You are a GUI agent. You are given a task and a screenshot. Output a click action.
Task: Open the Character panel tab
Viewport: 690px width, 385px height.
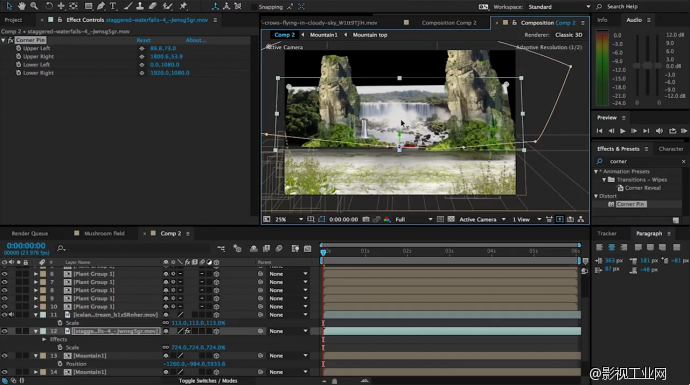pos(671,149)
